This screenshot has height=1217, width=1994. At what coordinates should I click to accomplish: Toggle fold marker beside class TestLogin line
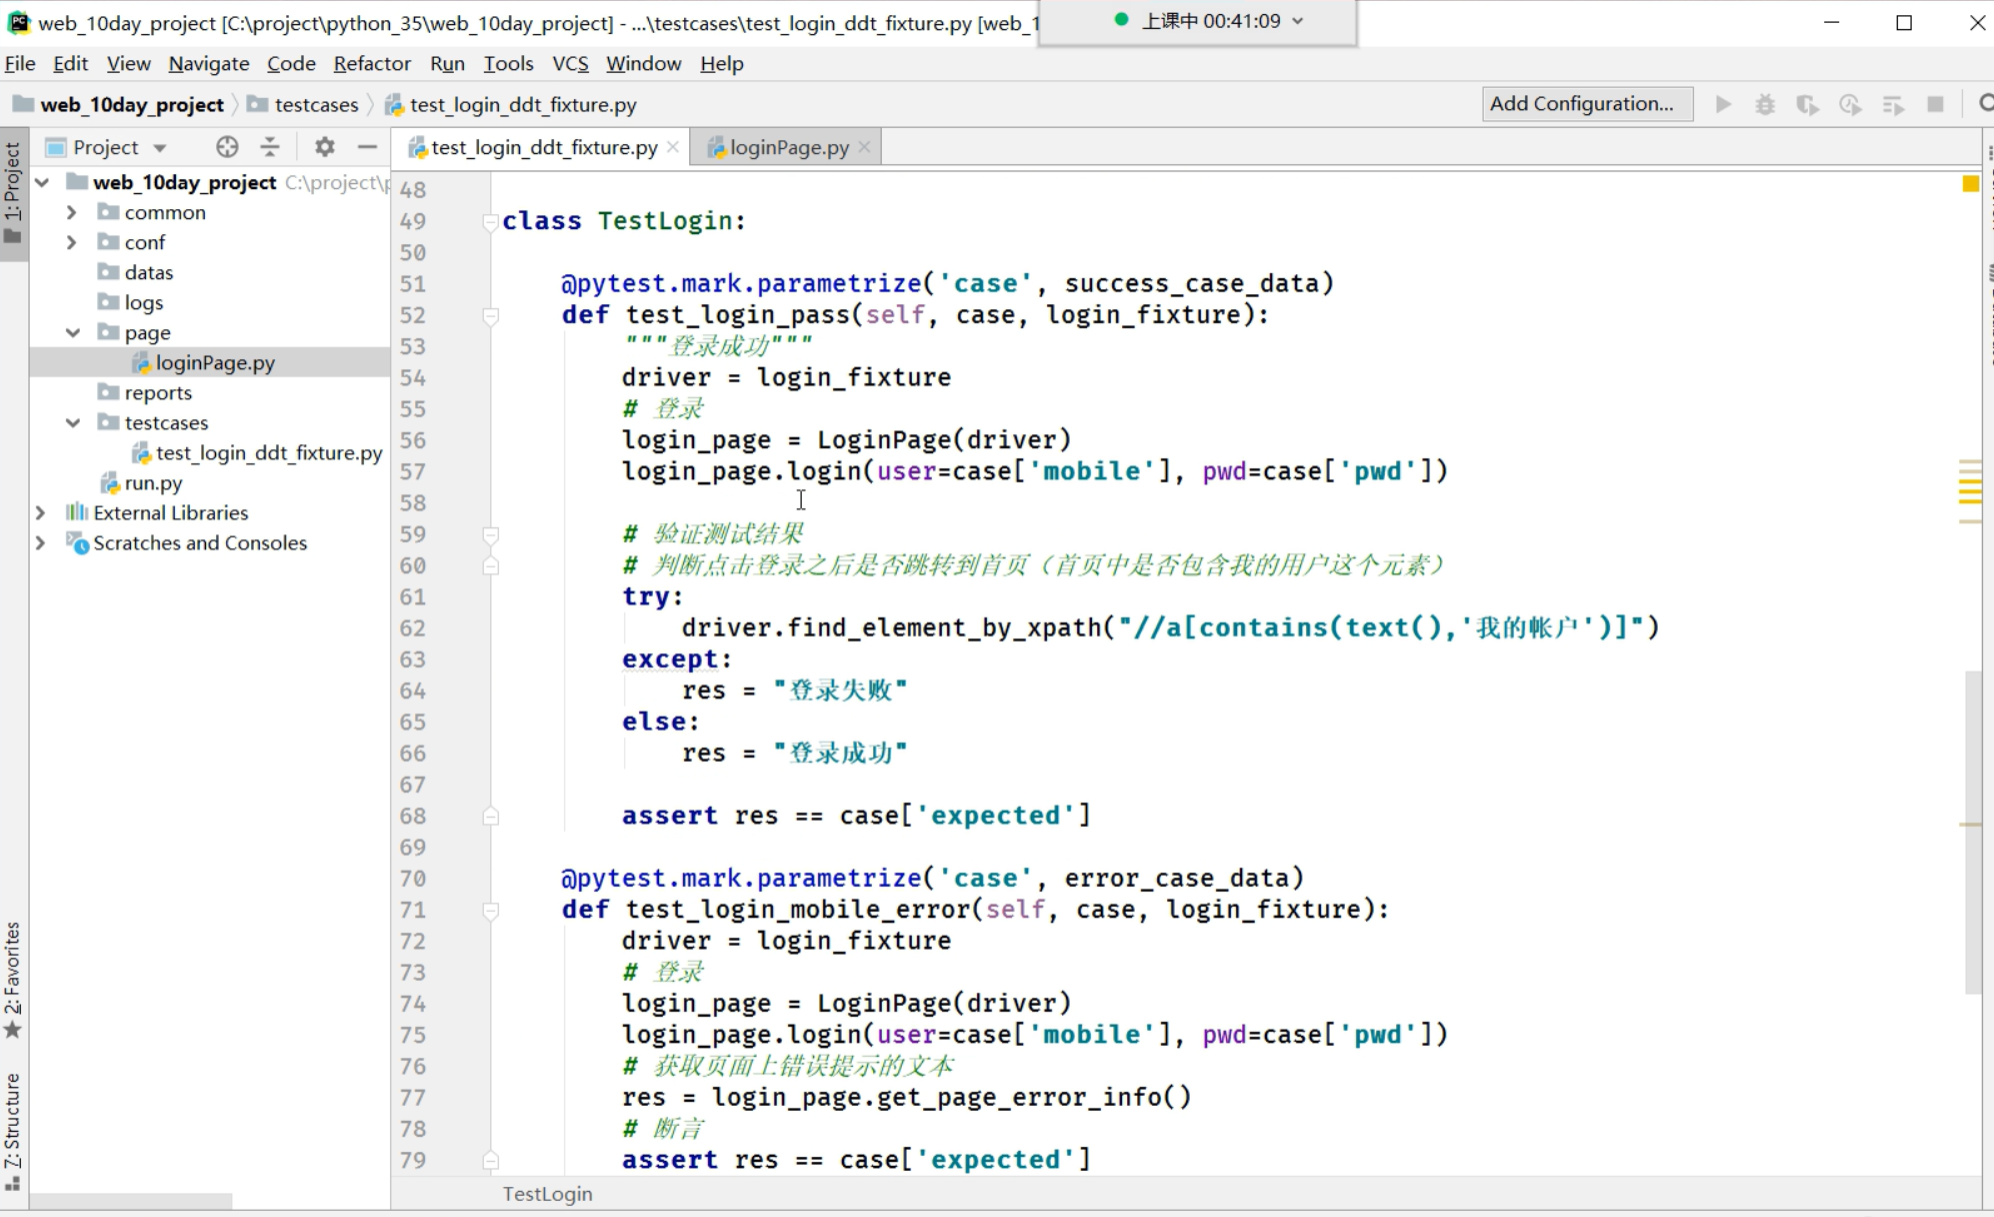[x=490, y=221]
